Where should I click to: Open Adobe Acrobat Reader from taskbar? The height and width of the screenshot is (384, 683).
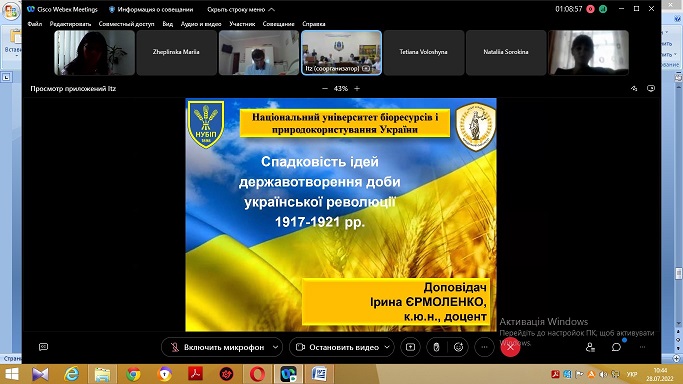[195, 374]
